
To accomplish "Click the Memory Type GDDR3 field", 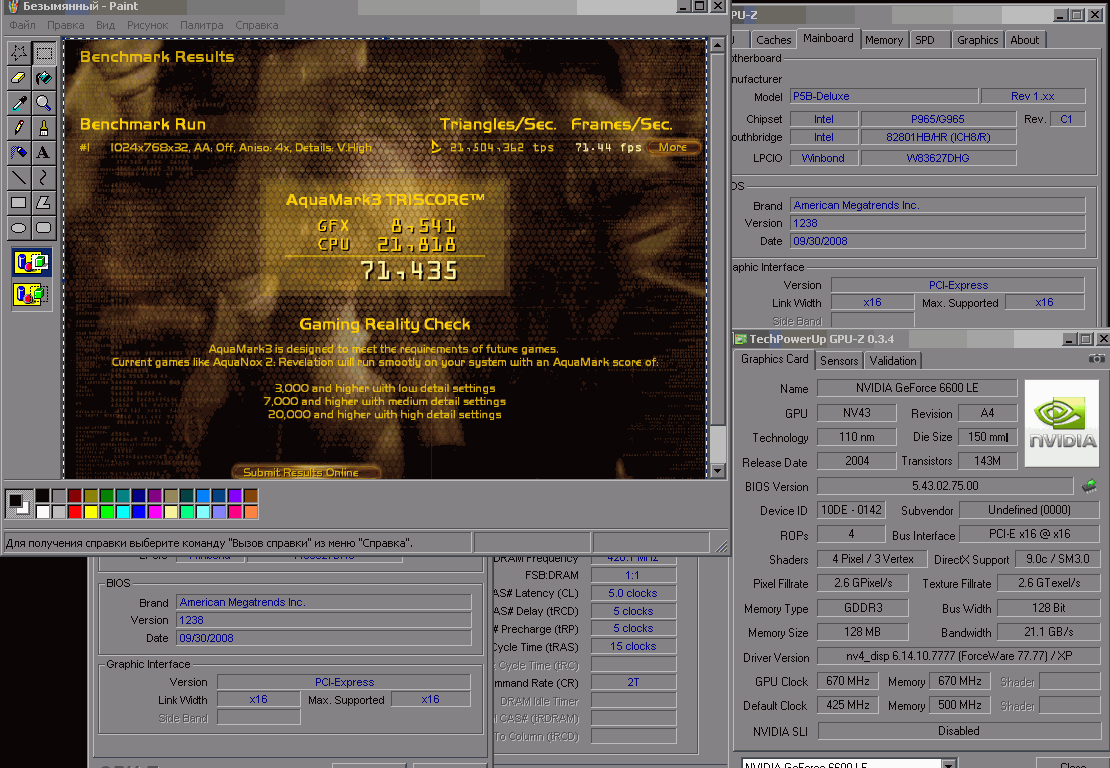I will point(863,607).
